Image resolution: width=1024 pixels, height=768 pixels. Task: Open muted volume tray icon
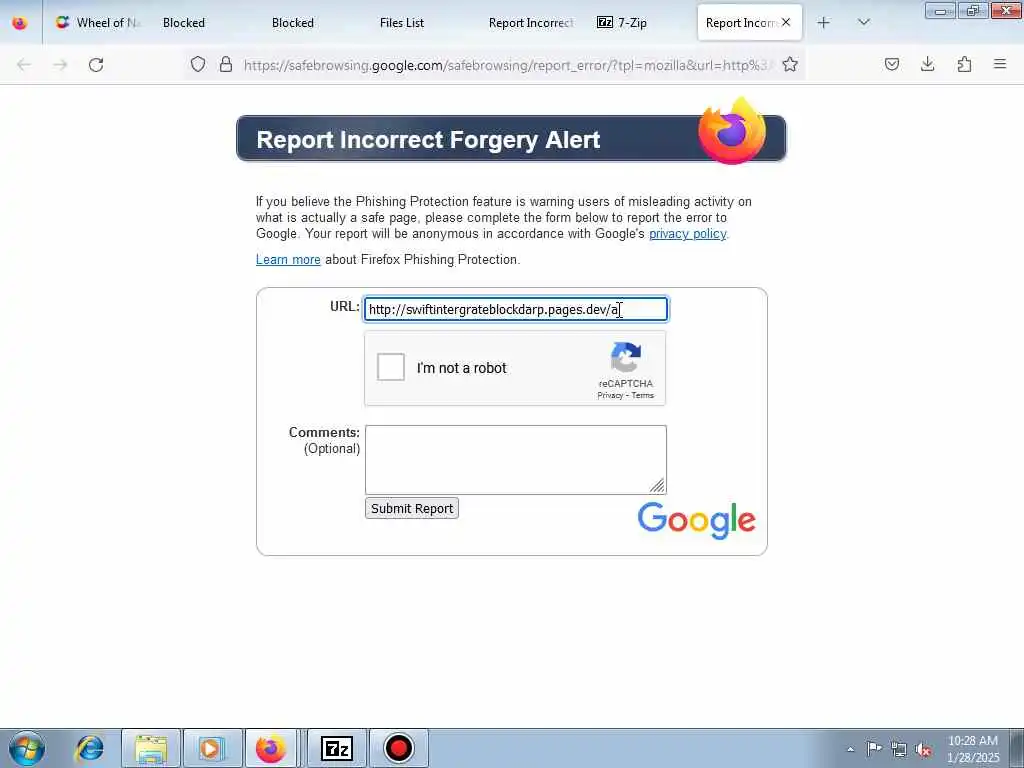pyautogui.click(x=923, y=749)
